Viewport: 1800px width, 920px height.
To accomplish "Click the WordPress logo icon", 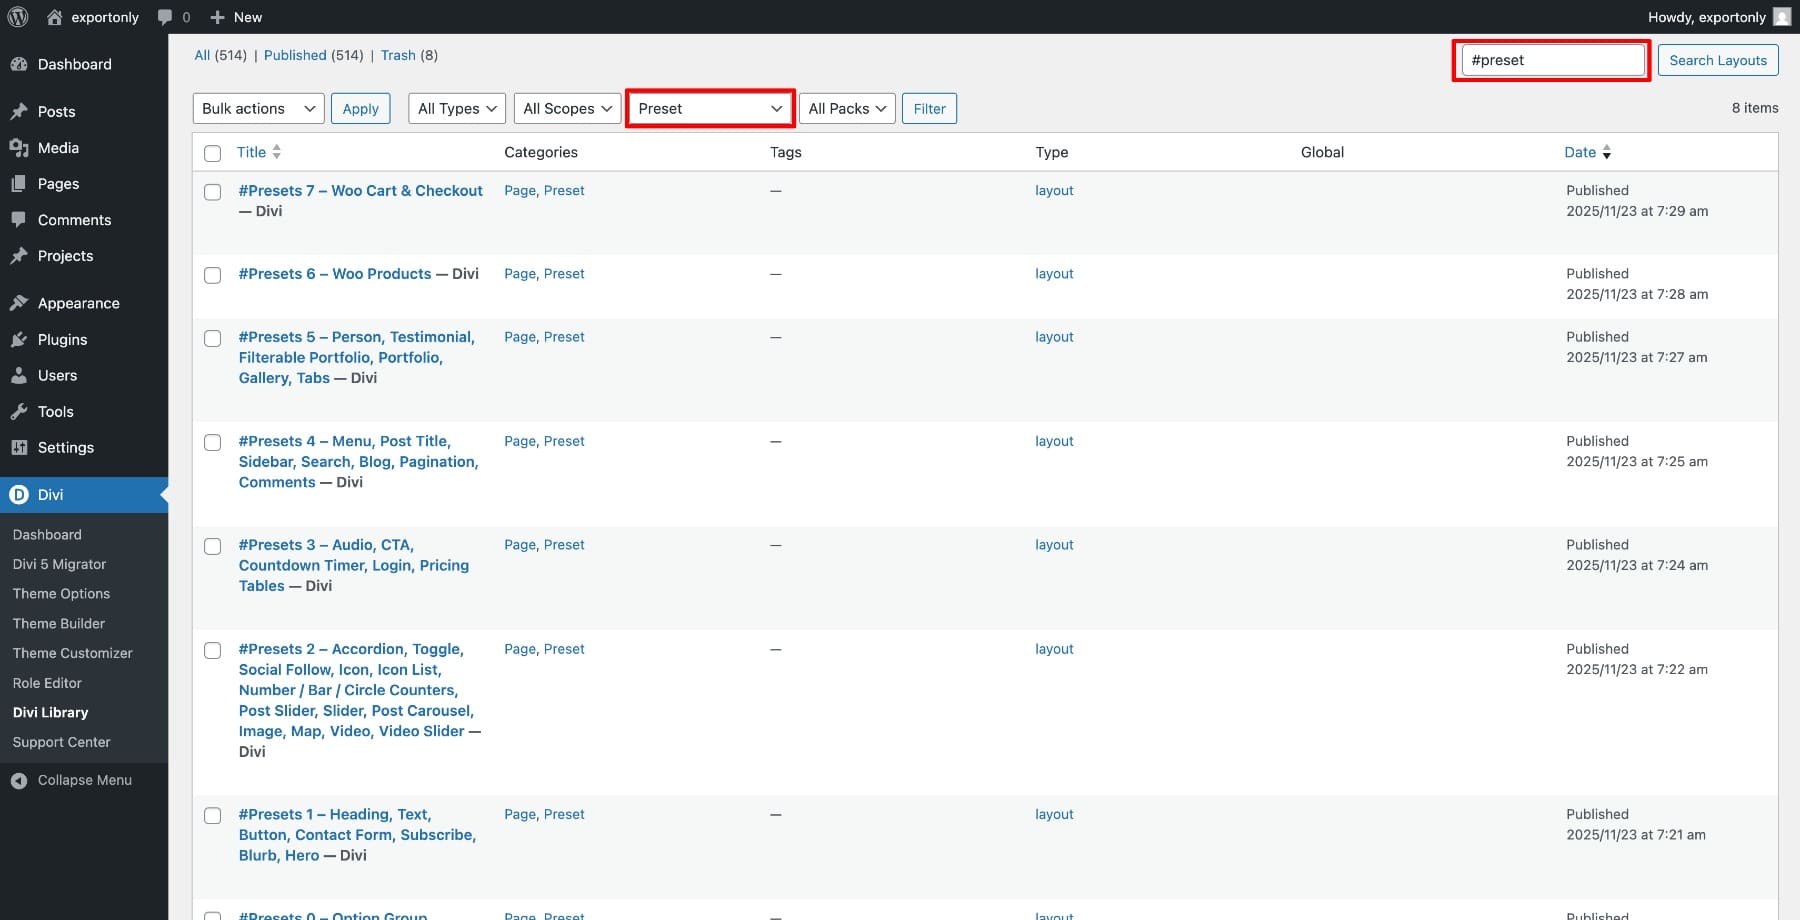I will 18,17.
